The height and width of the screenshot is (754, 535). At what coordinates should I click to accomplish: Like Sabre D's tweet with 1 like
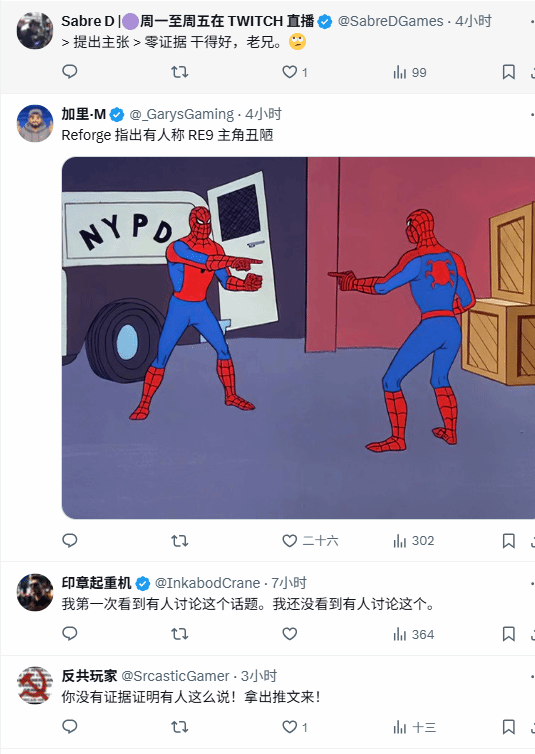coord(295,72)
